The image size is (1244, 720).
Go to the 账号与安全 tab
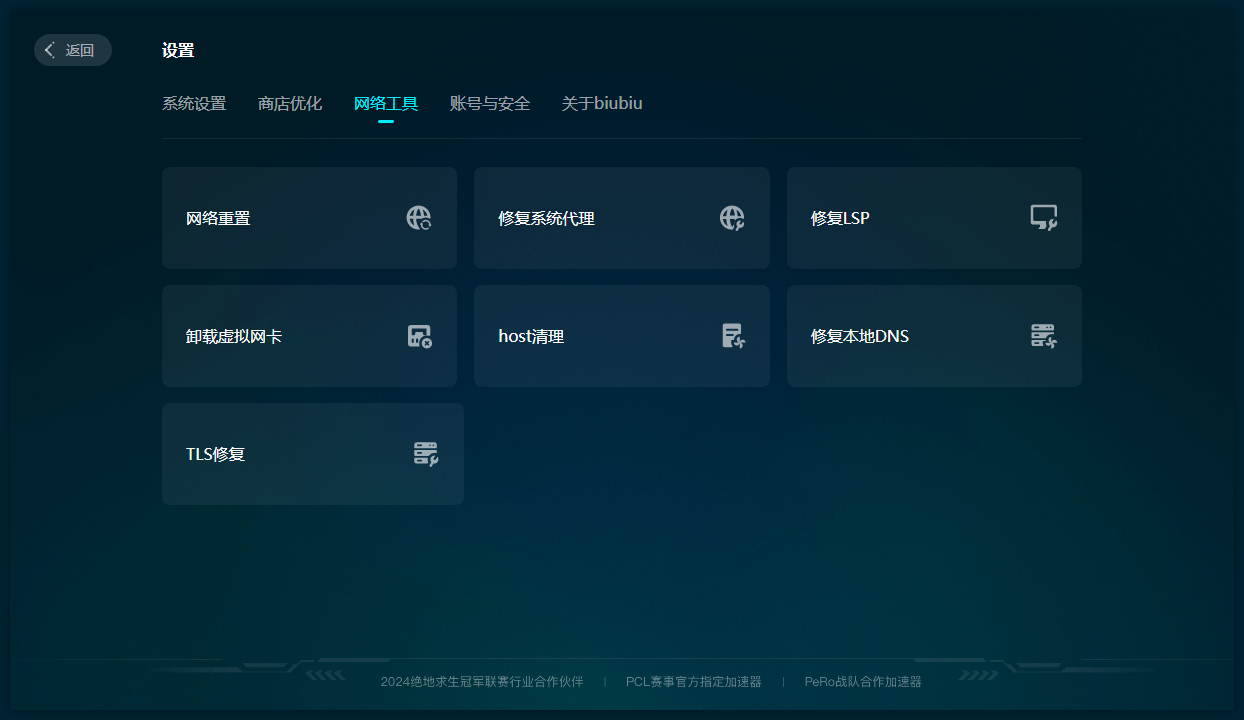coord(490,103)
